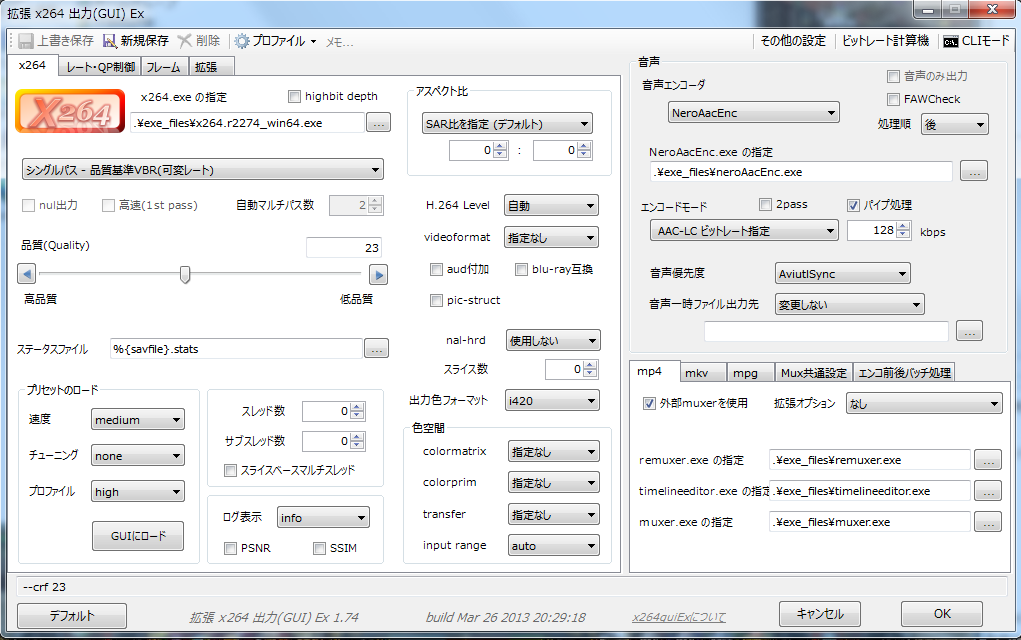Open Mux共通設定 tab
1021x640 pixels.
(x=813, y=372)
